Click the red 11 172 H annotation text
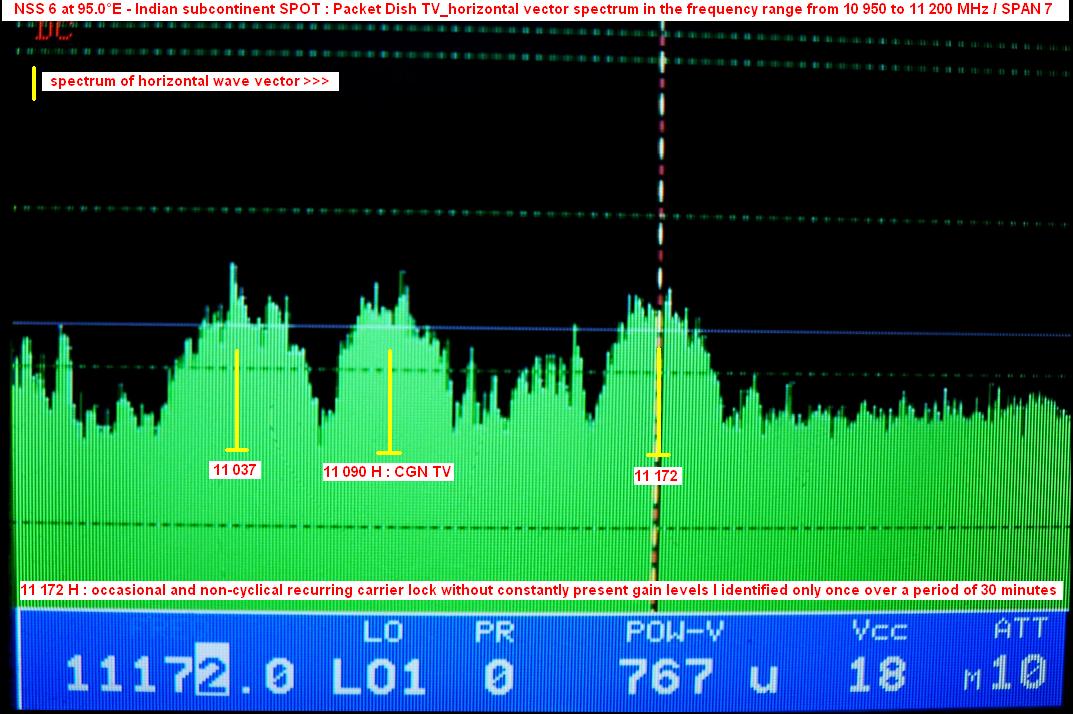 click(537, 590)
